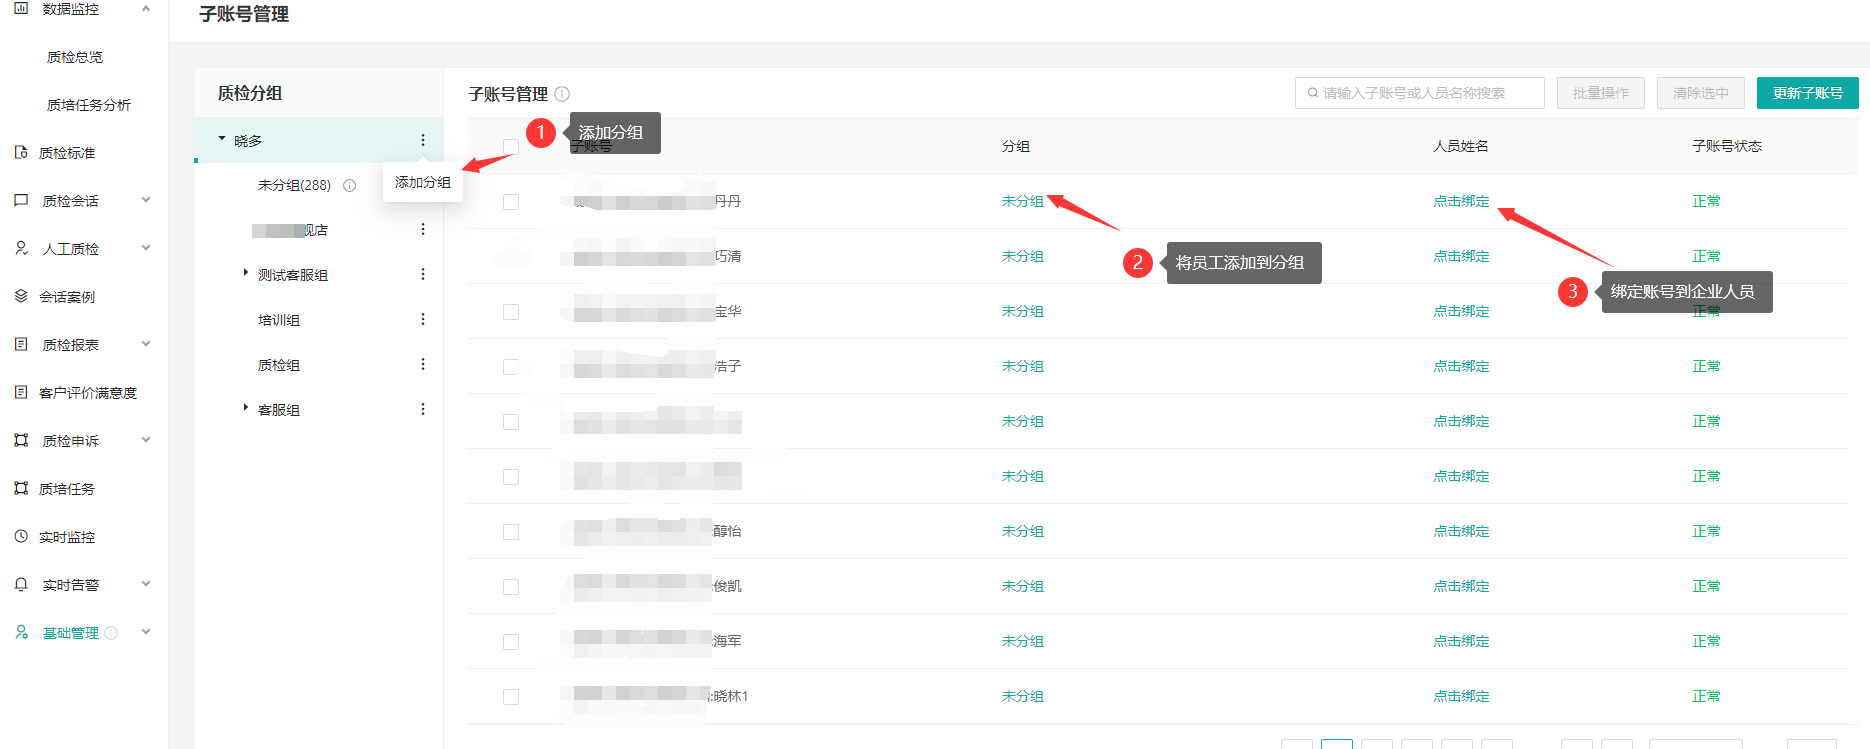The image size is (1870, 749).
Task: Expand the 质检申诉 menu chevron
Action: point(146,440)
